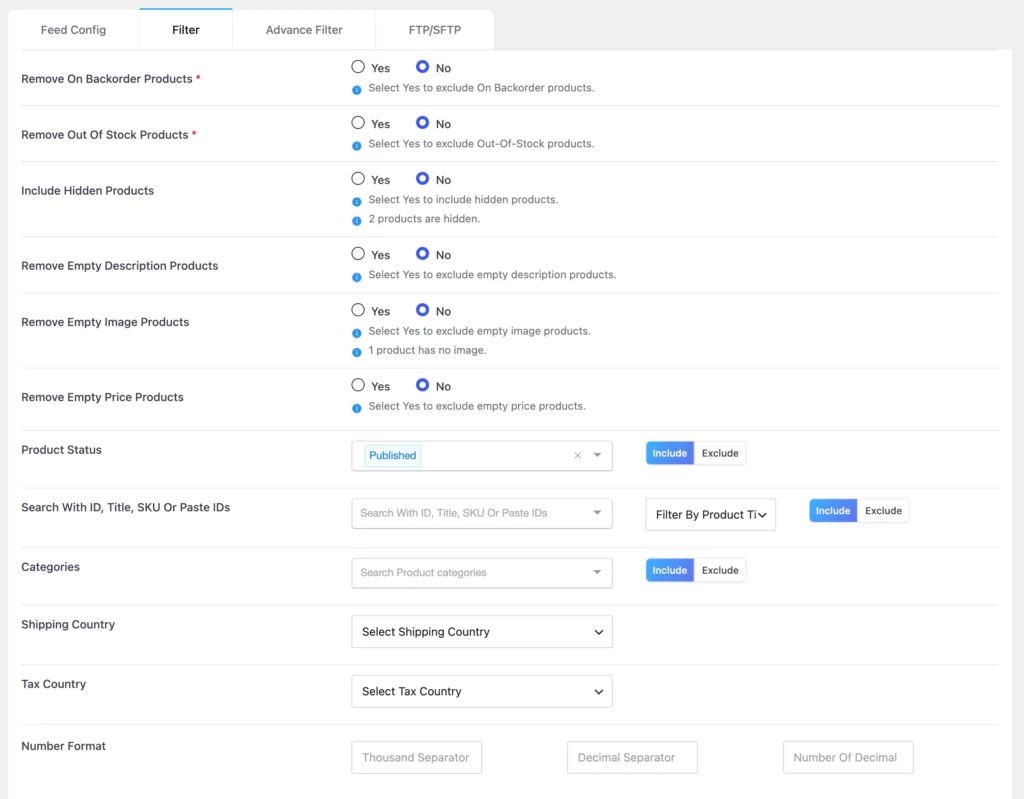Open Select Shipping Country dropdown
This screenshot has width=1024, height=799.
point(481,632)
